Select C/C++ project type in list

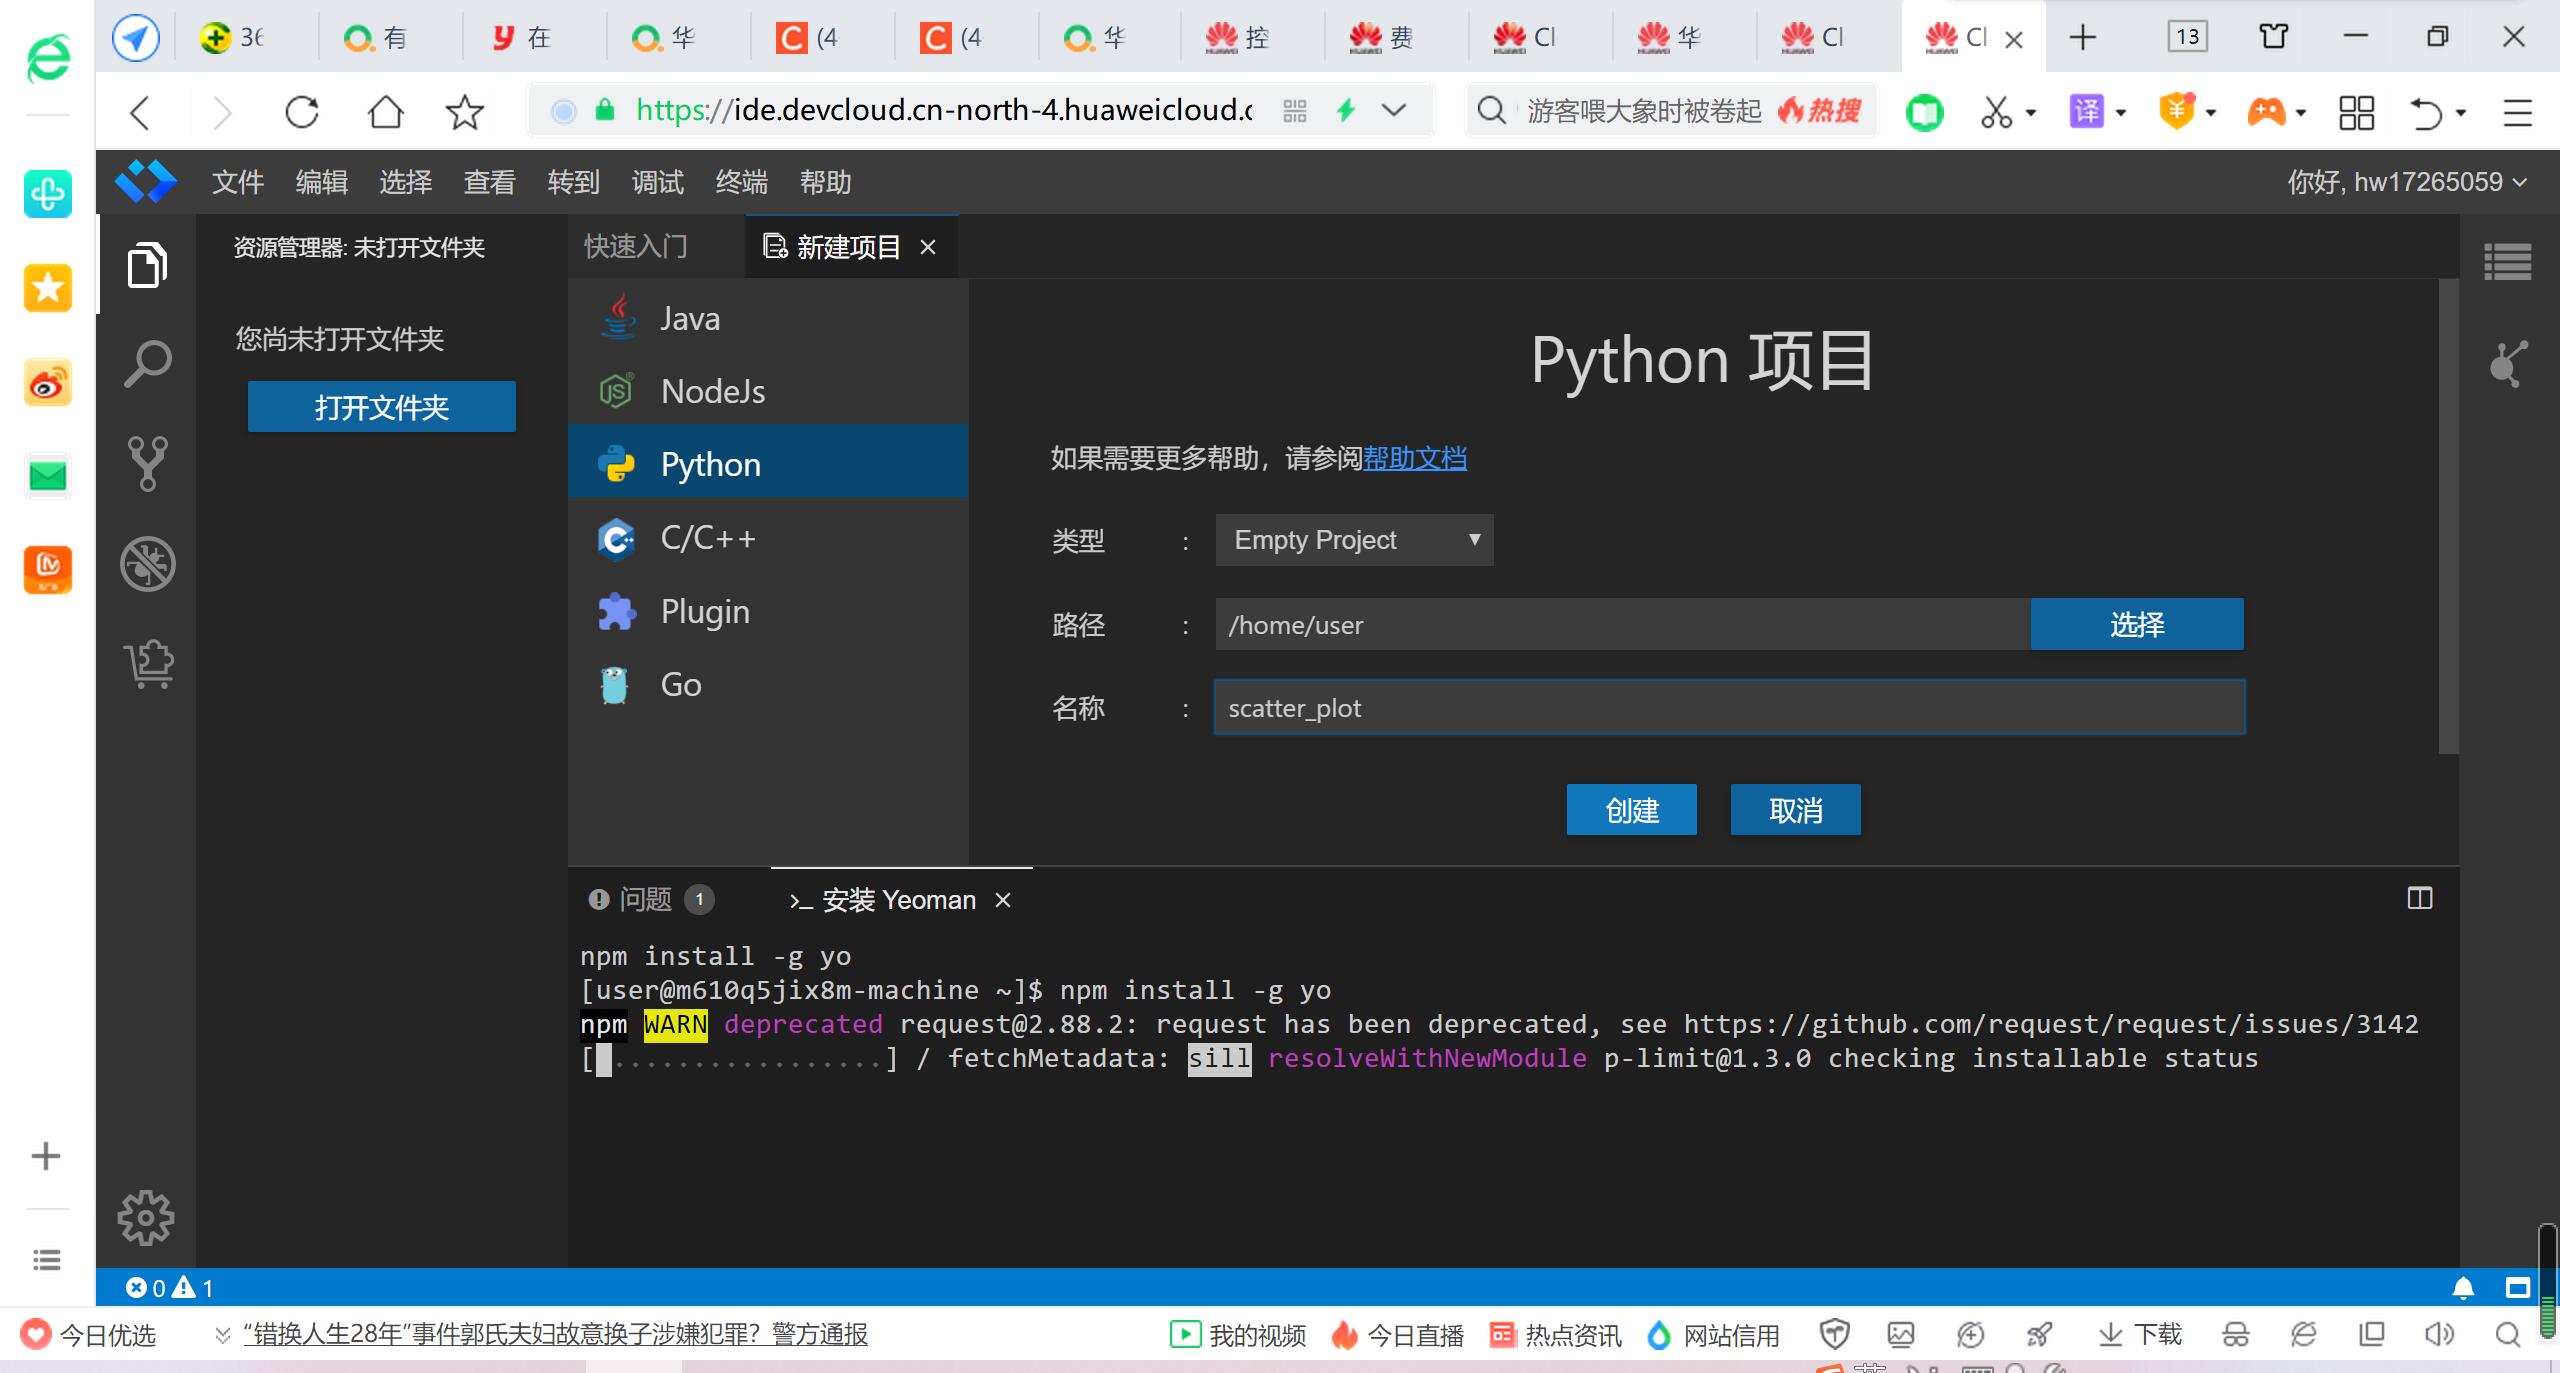pos(708,538)
